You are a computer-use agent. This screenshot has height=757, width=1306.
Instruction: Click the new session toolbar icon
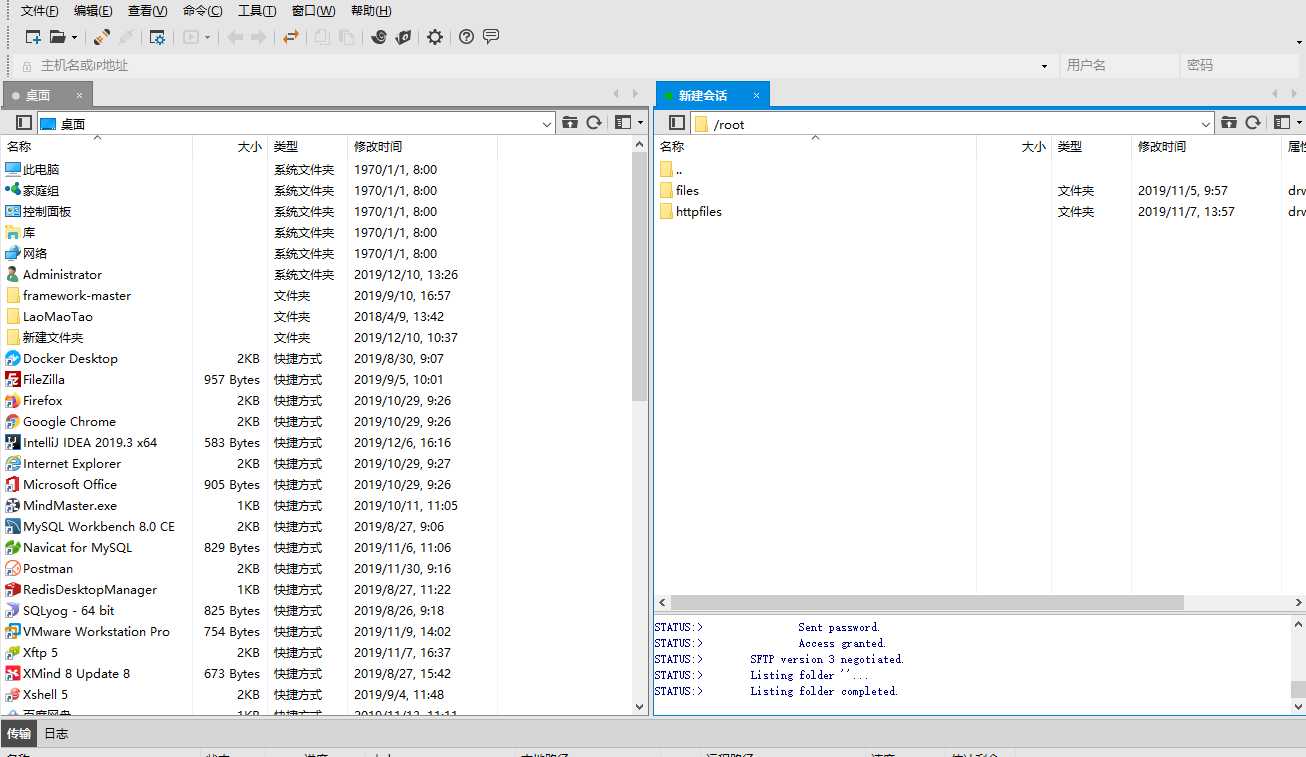33,37
